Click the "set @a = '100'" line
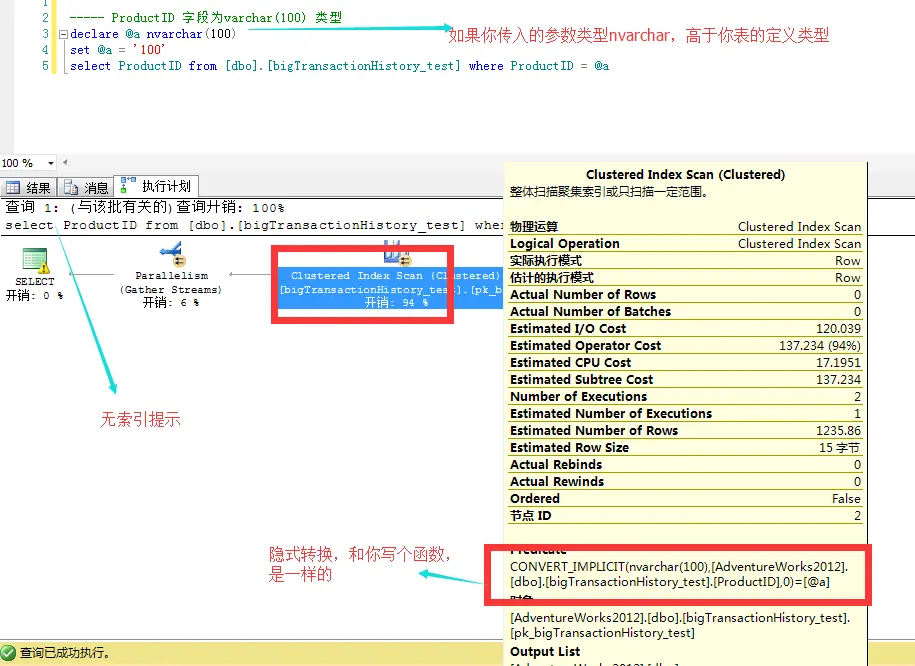The height and width of the screenshot is (666, 915). coord(117,50)
